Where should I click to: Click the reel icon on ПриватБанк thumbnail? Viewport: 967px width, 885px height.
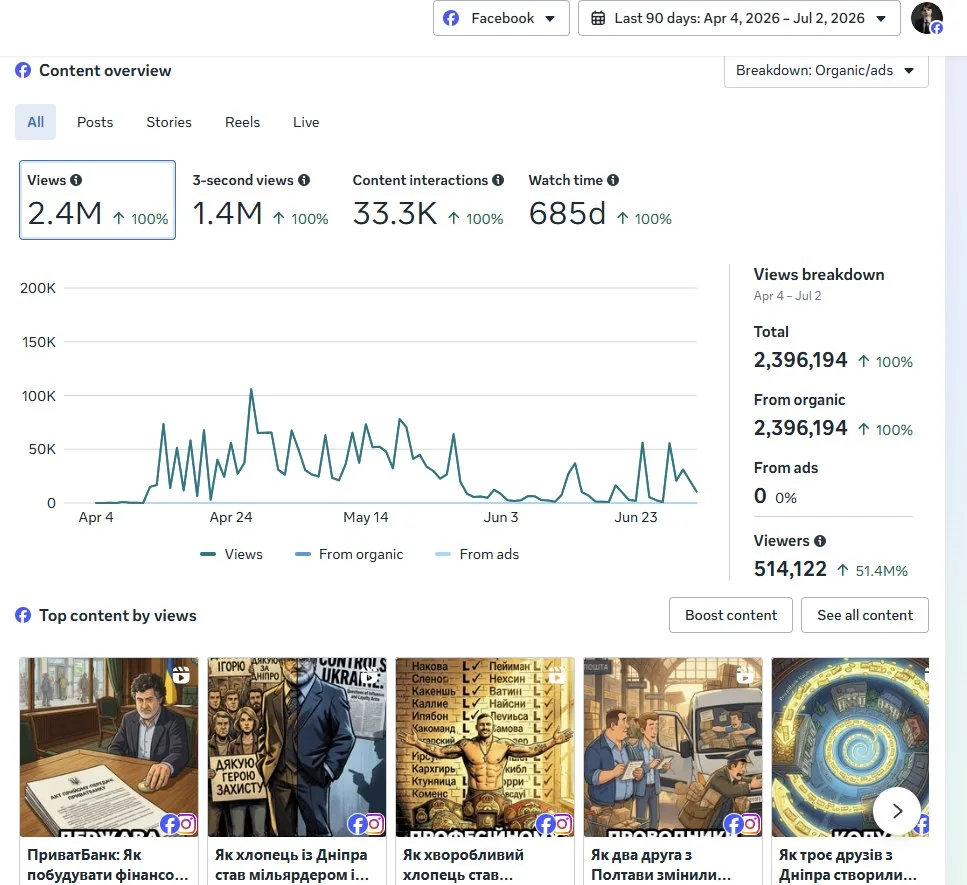pyautogui.click(x=181, y=675)
